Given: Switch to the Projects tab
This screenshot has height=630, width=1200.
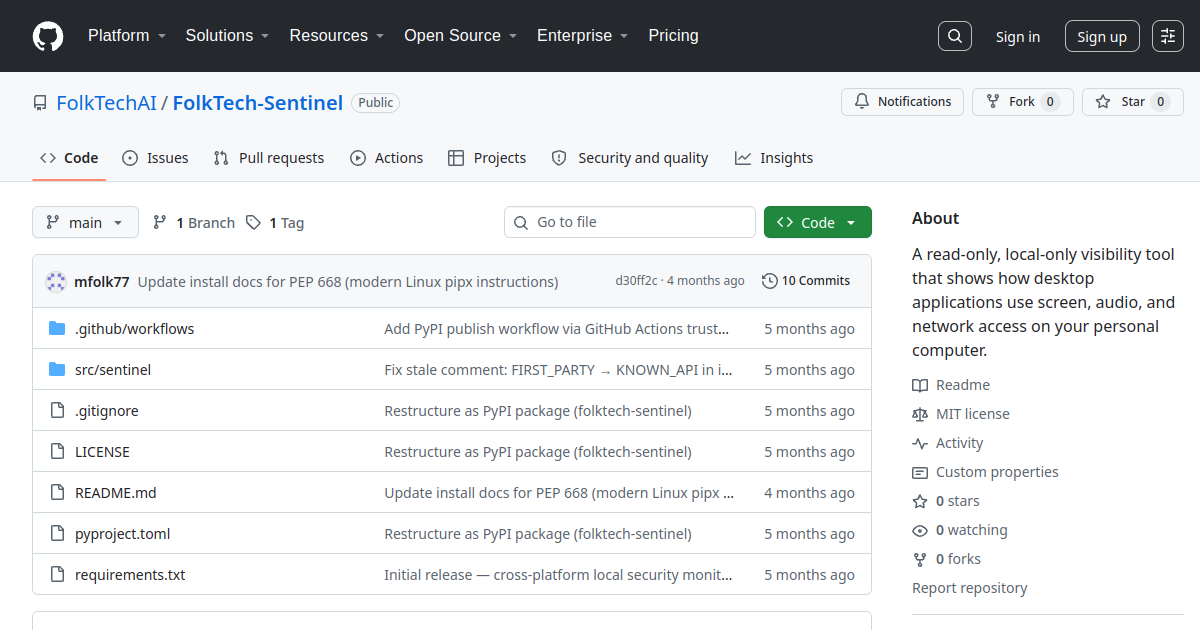Looking at the screenshot, I should point(487,158).
